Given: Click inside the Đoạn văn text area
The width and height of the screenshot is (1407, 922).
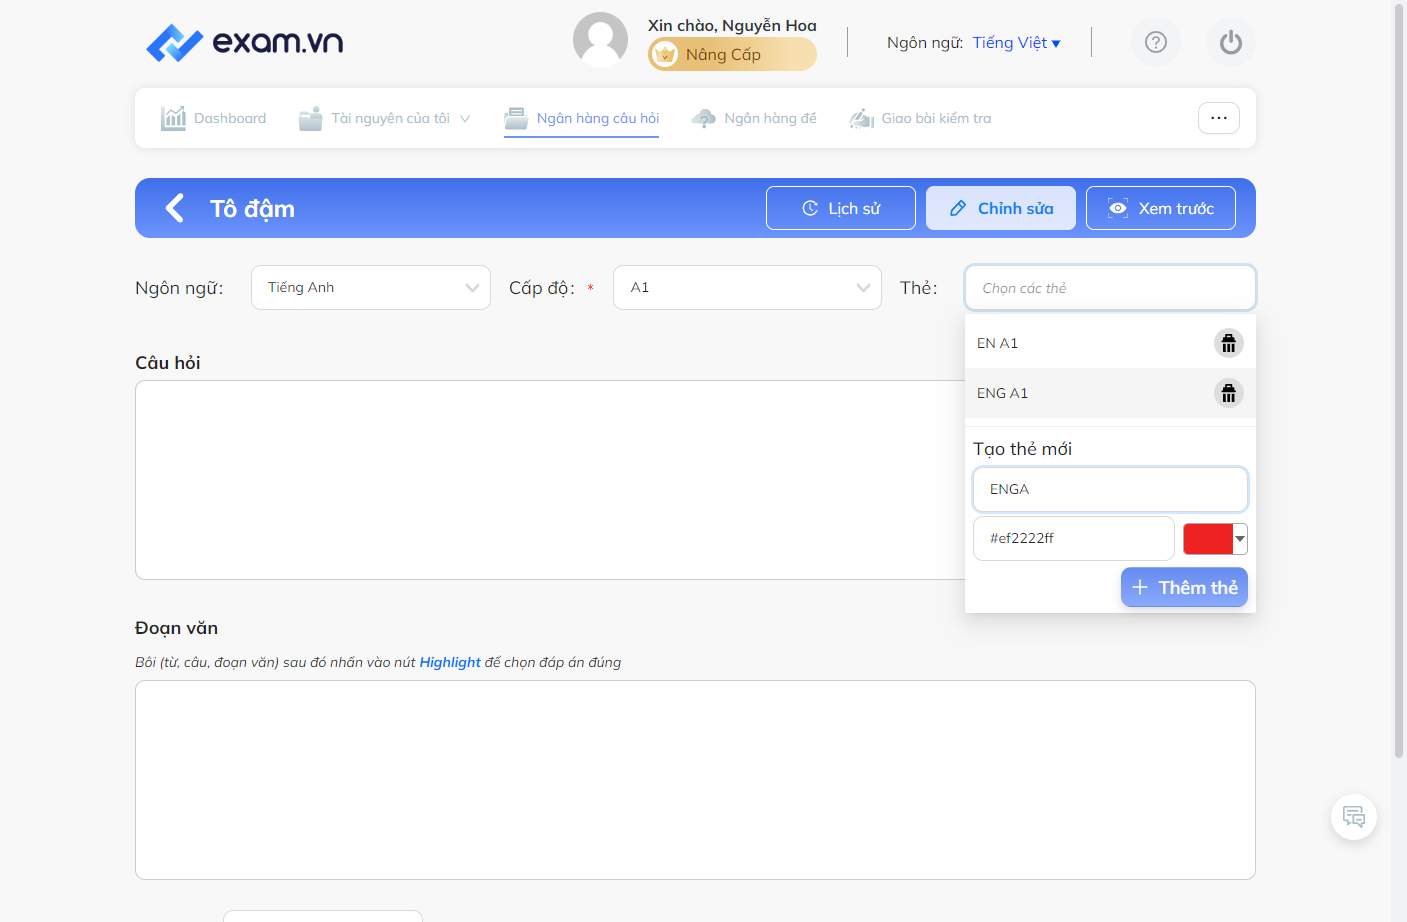Looking at the screenshot, I should (x=695, y=780).
